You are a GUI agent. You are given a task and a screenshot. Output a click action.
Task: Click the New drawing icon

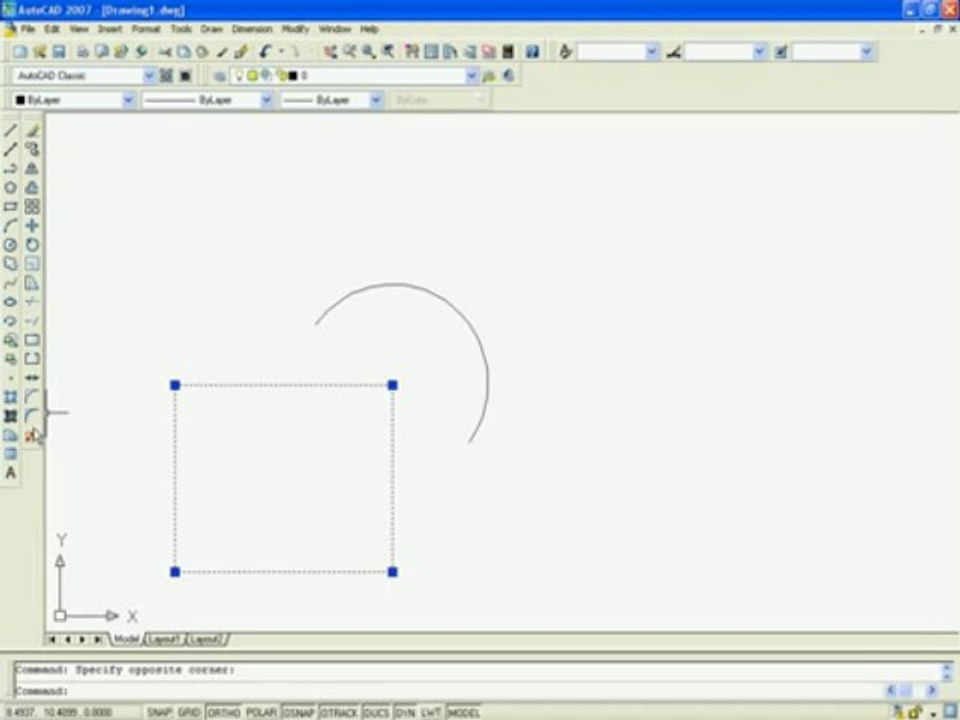[x=20, y=52]
